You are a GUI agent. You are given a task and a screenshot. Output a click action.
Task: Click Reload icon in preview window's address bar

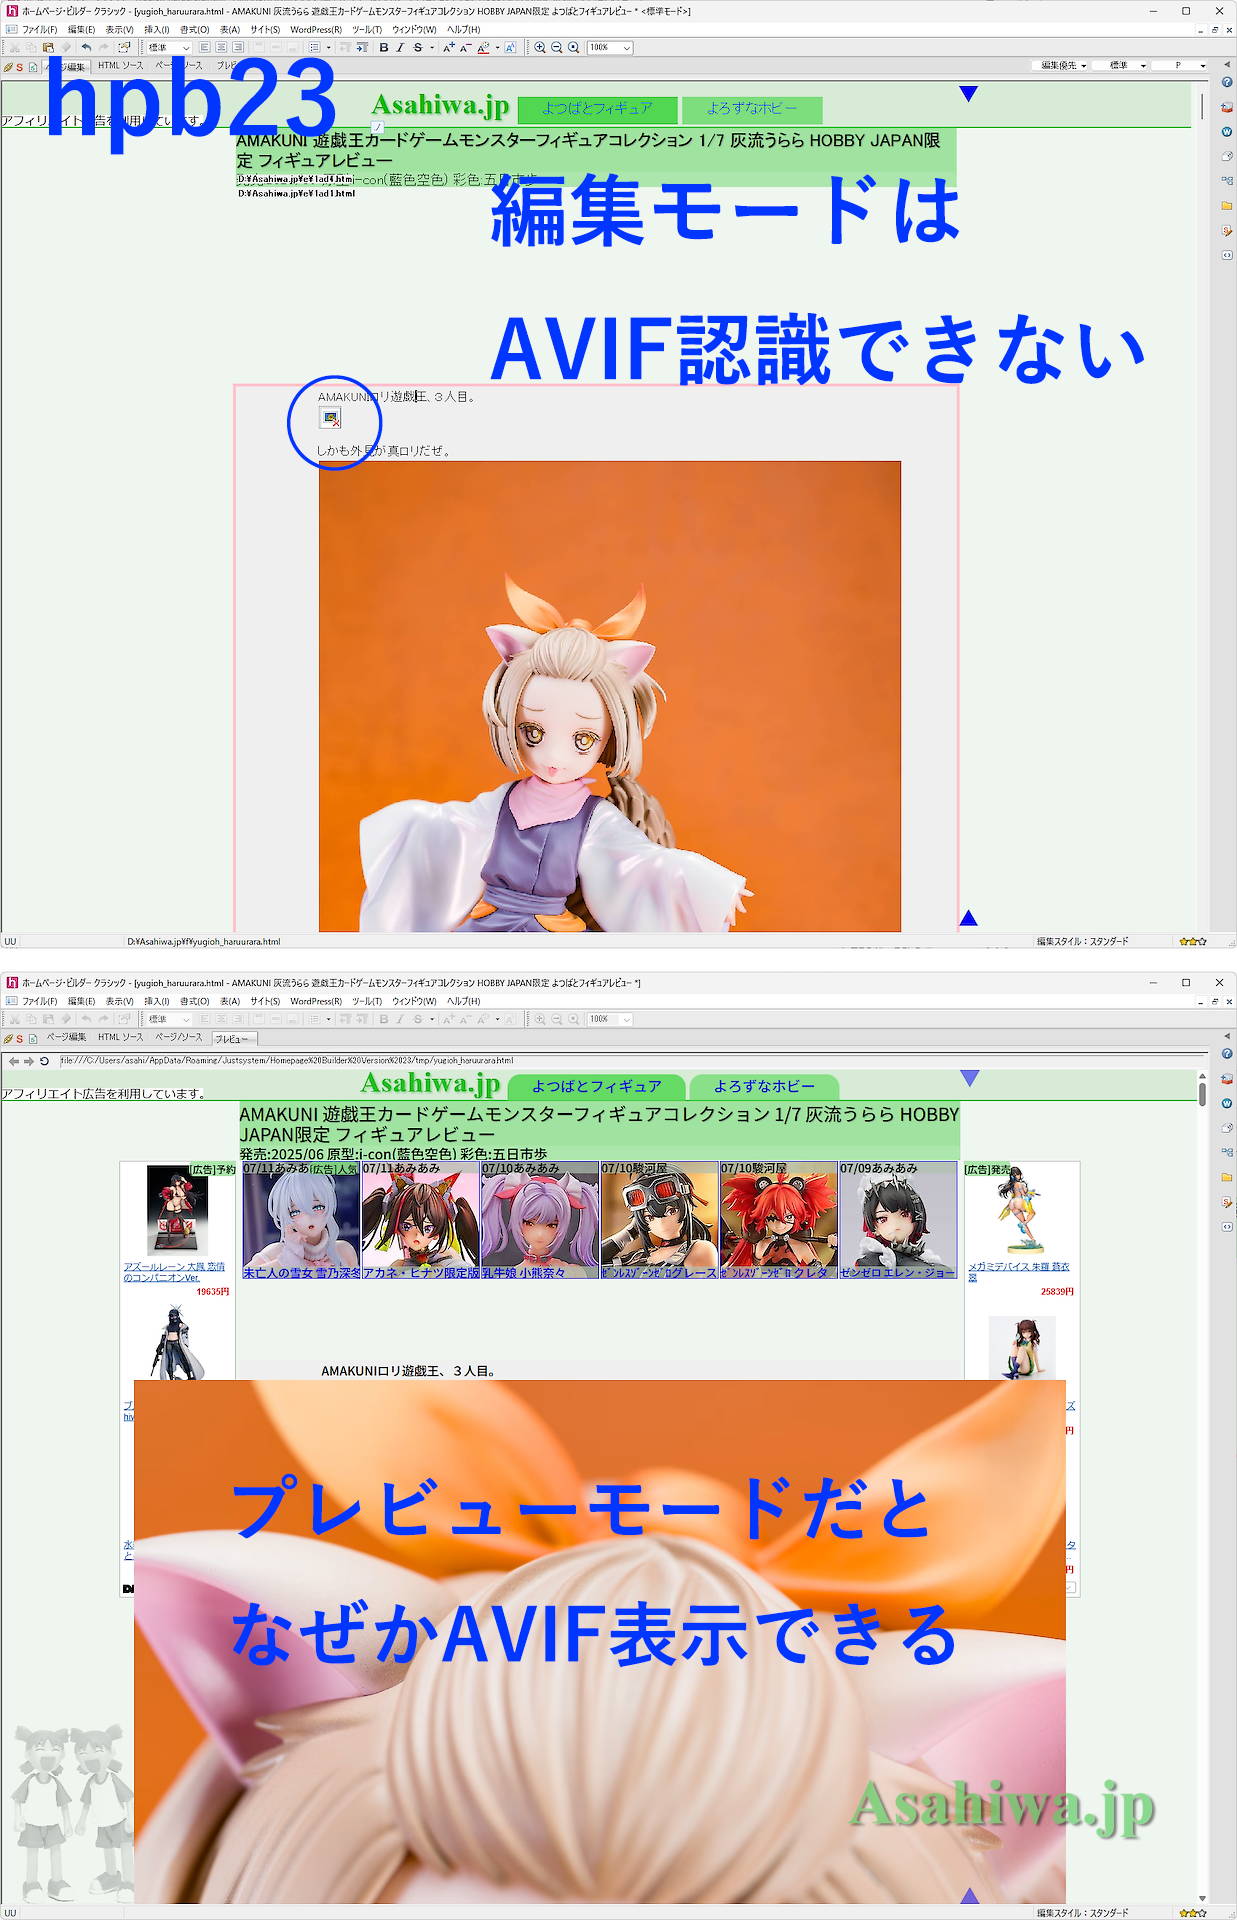pos(44,1061)
